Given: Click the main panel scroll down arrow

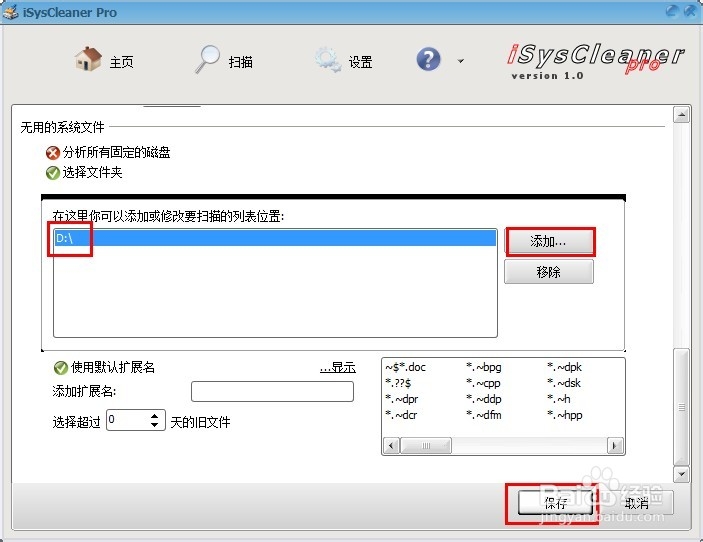Looking at the screenshot, I should pos(681,474).
